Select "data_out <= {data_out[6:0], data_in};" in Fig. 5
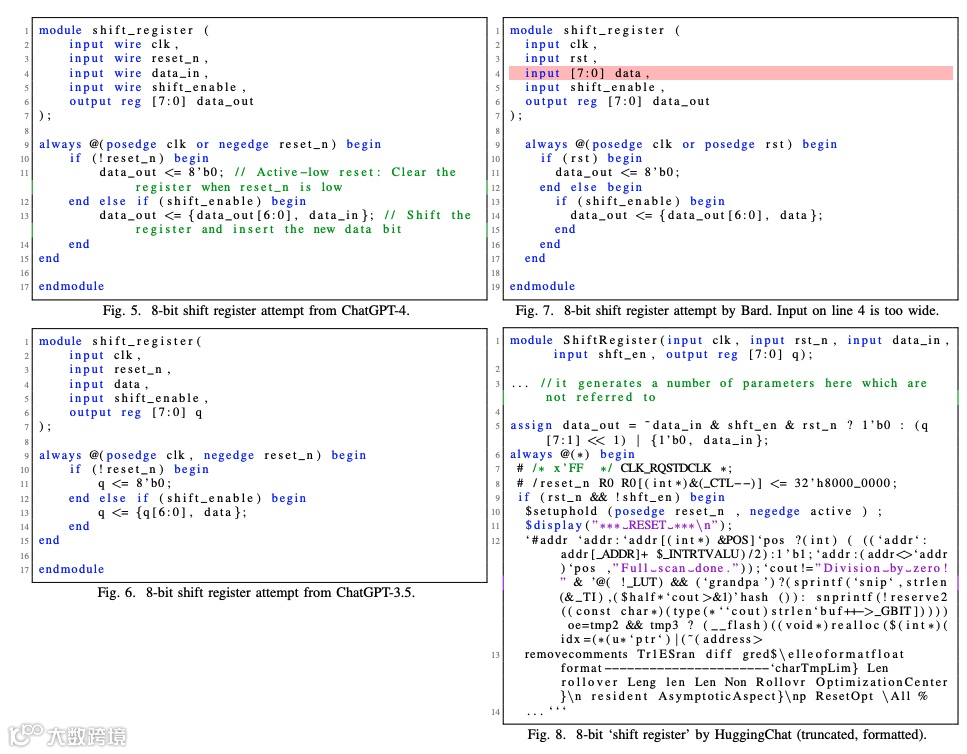 coord(237,215)
